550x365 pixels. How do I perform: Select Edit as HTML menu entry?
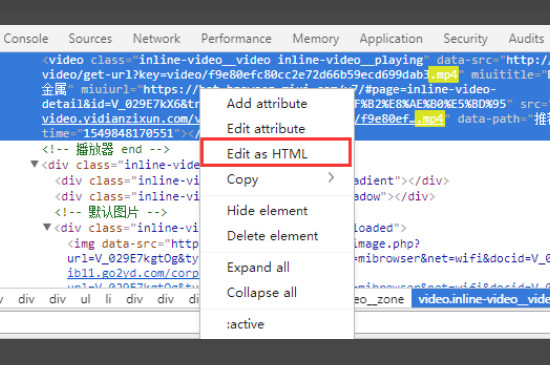click(x=277, y=154)
